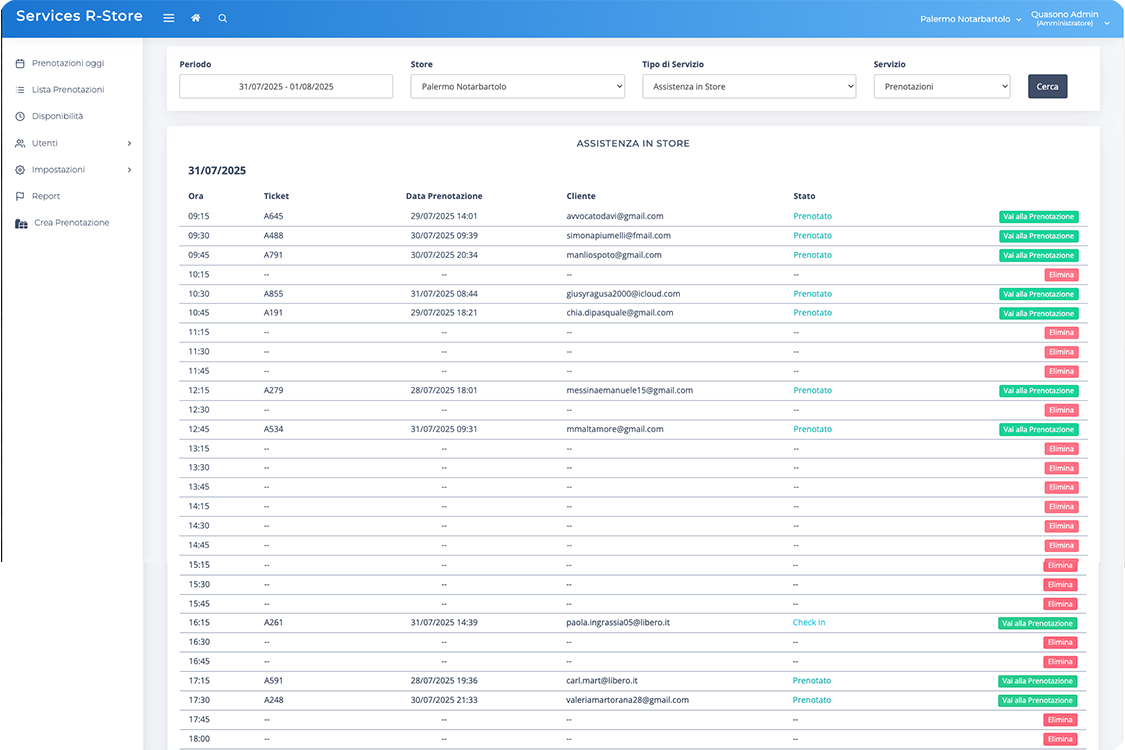The height and width of the screenshot is (750, 1125).
Task: Click the flag icon beside Report
Action: click(x=20, y=196)
